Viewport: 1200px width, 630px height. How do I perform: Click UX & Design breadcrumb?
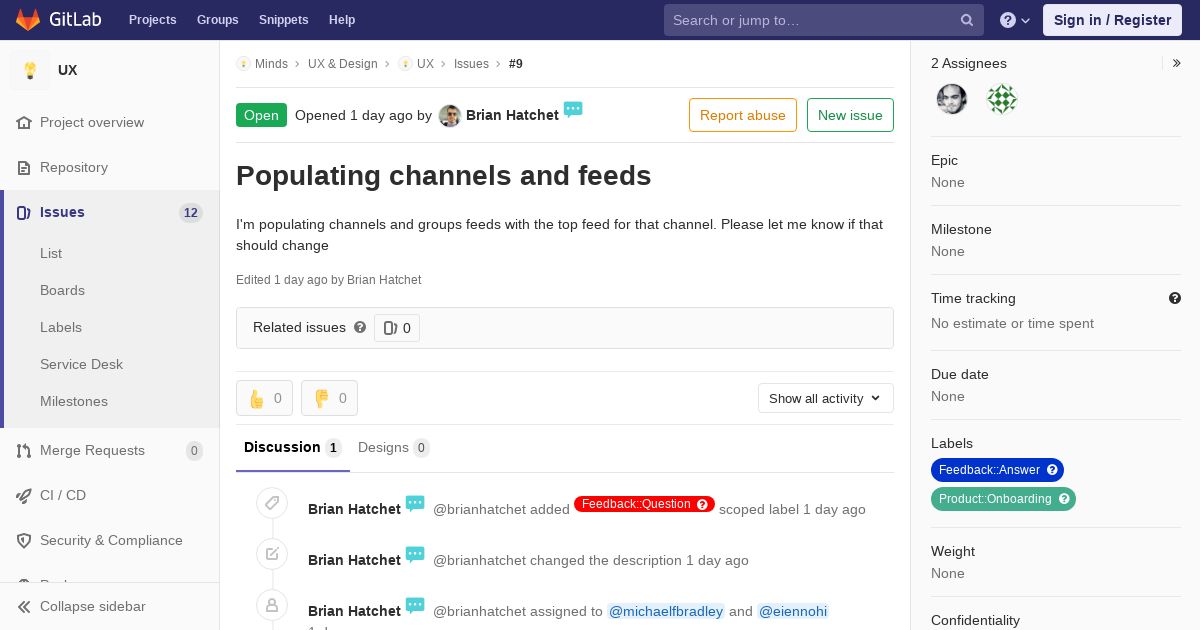tap(343, 64)
